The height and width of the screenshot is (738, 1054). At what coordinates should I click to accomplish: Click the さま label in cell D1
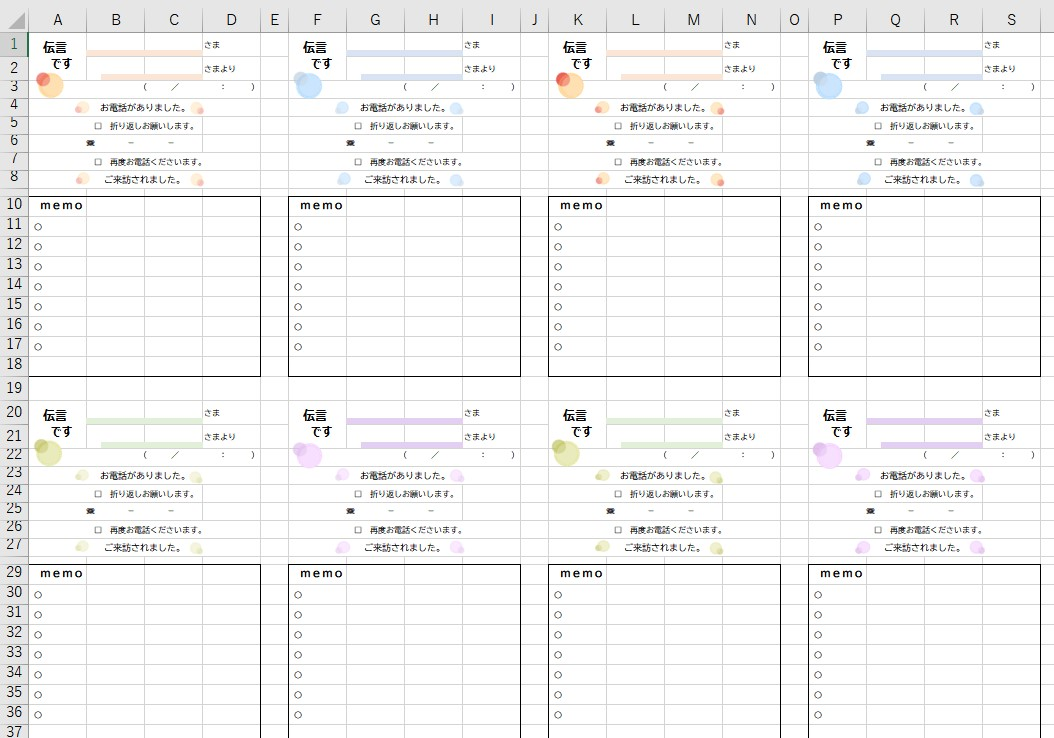(x=212, y=45)
